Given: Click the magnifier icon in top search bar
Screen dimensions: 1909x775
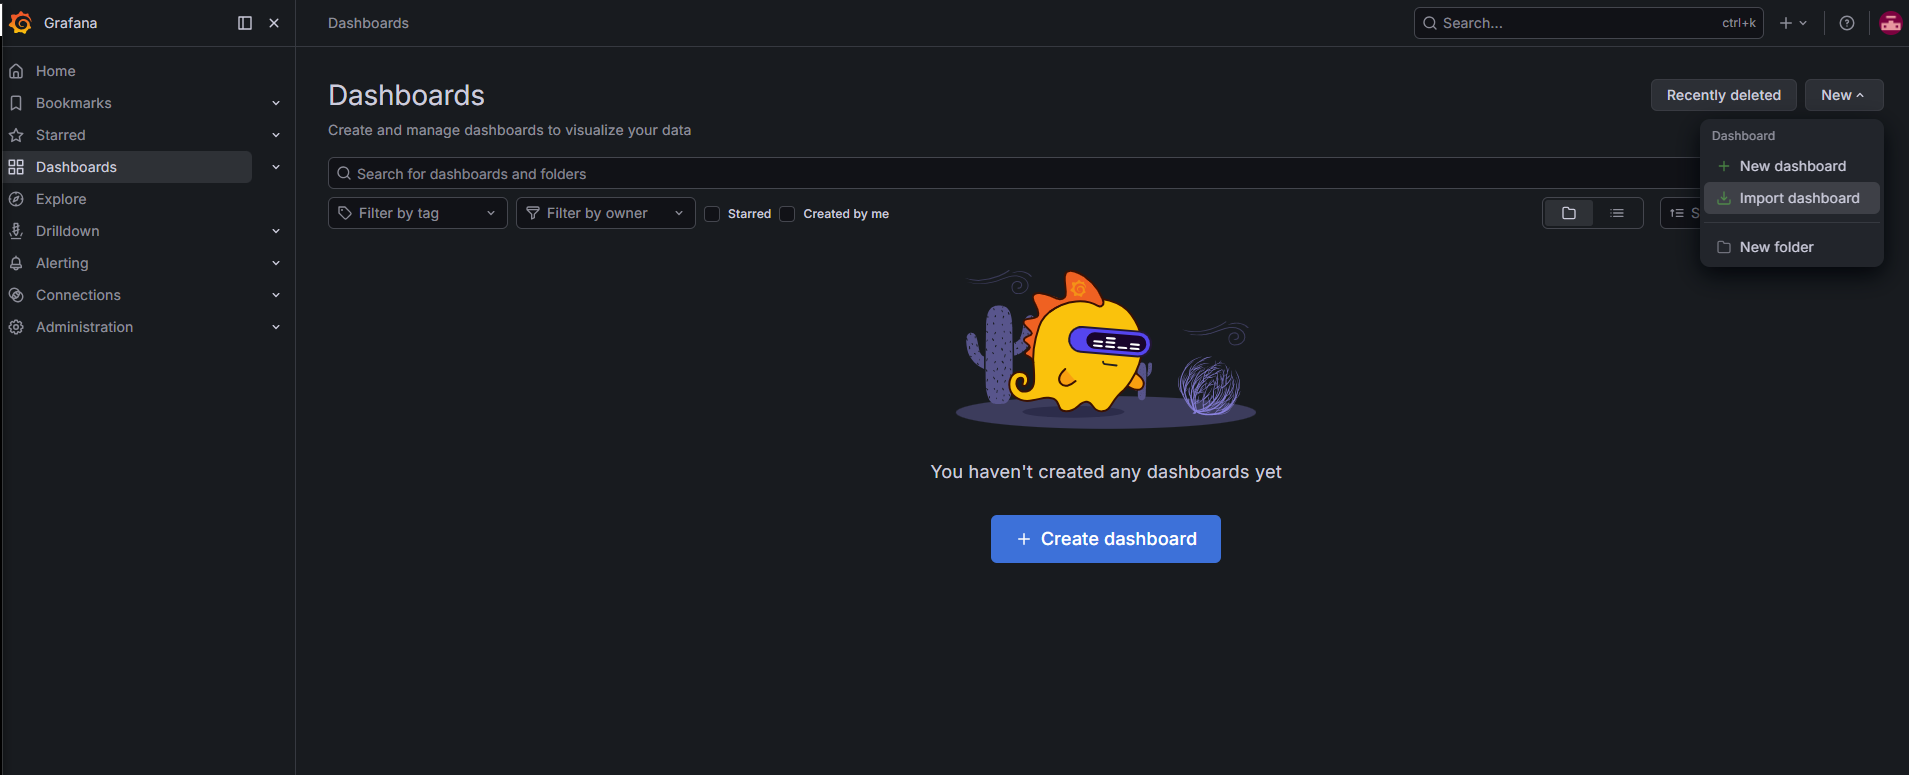Looking at the screenshot, I should point(1430,23).
